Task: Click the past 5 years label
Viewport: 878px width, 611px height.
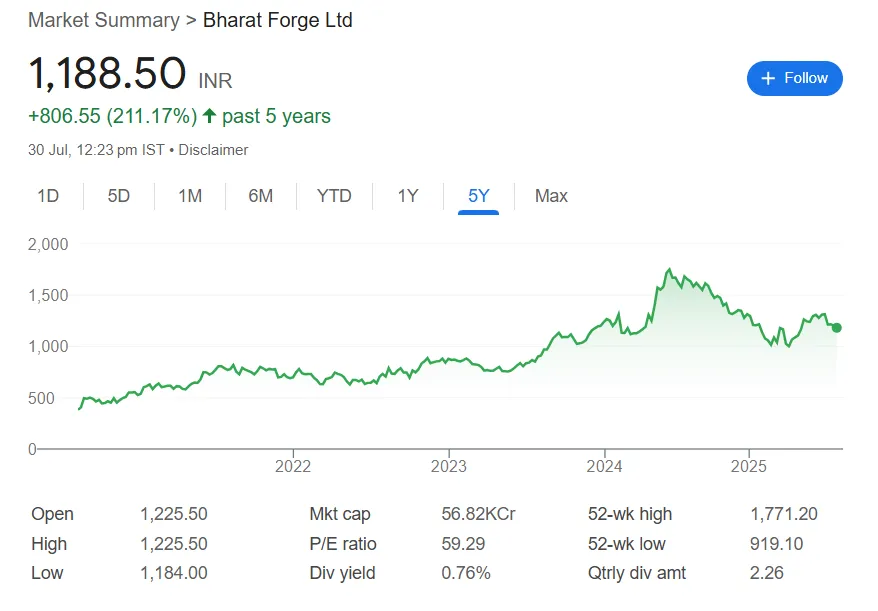Action: [x=277, y=116]
